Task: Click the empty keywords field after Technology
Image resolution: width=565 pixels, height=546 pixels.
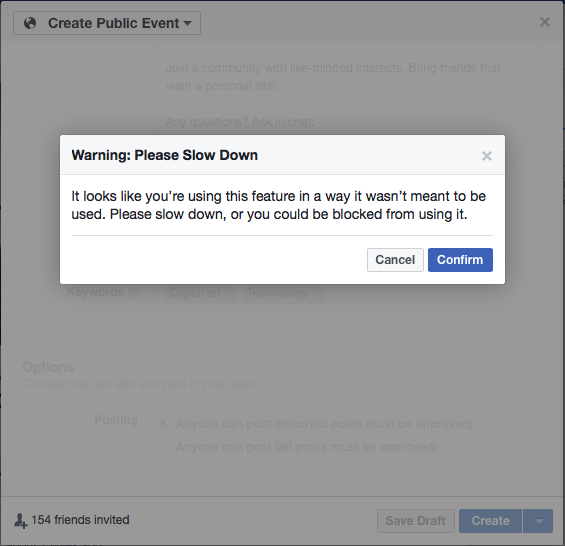Action: [x=431, y=293]
